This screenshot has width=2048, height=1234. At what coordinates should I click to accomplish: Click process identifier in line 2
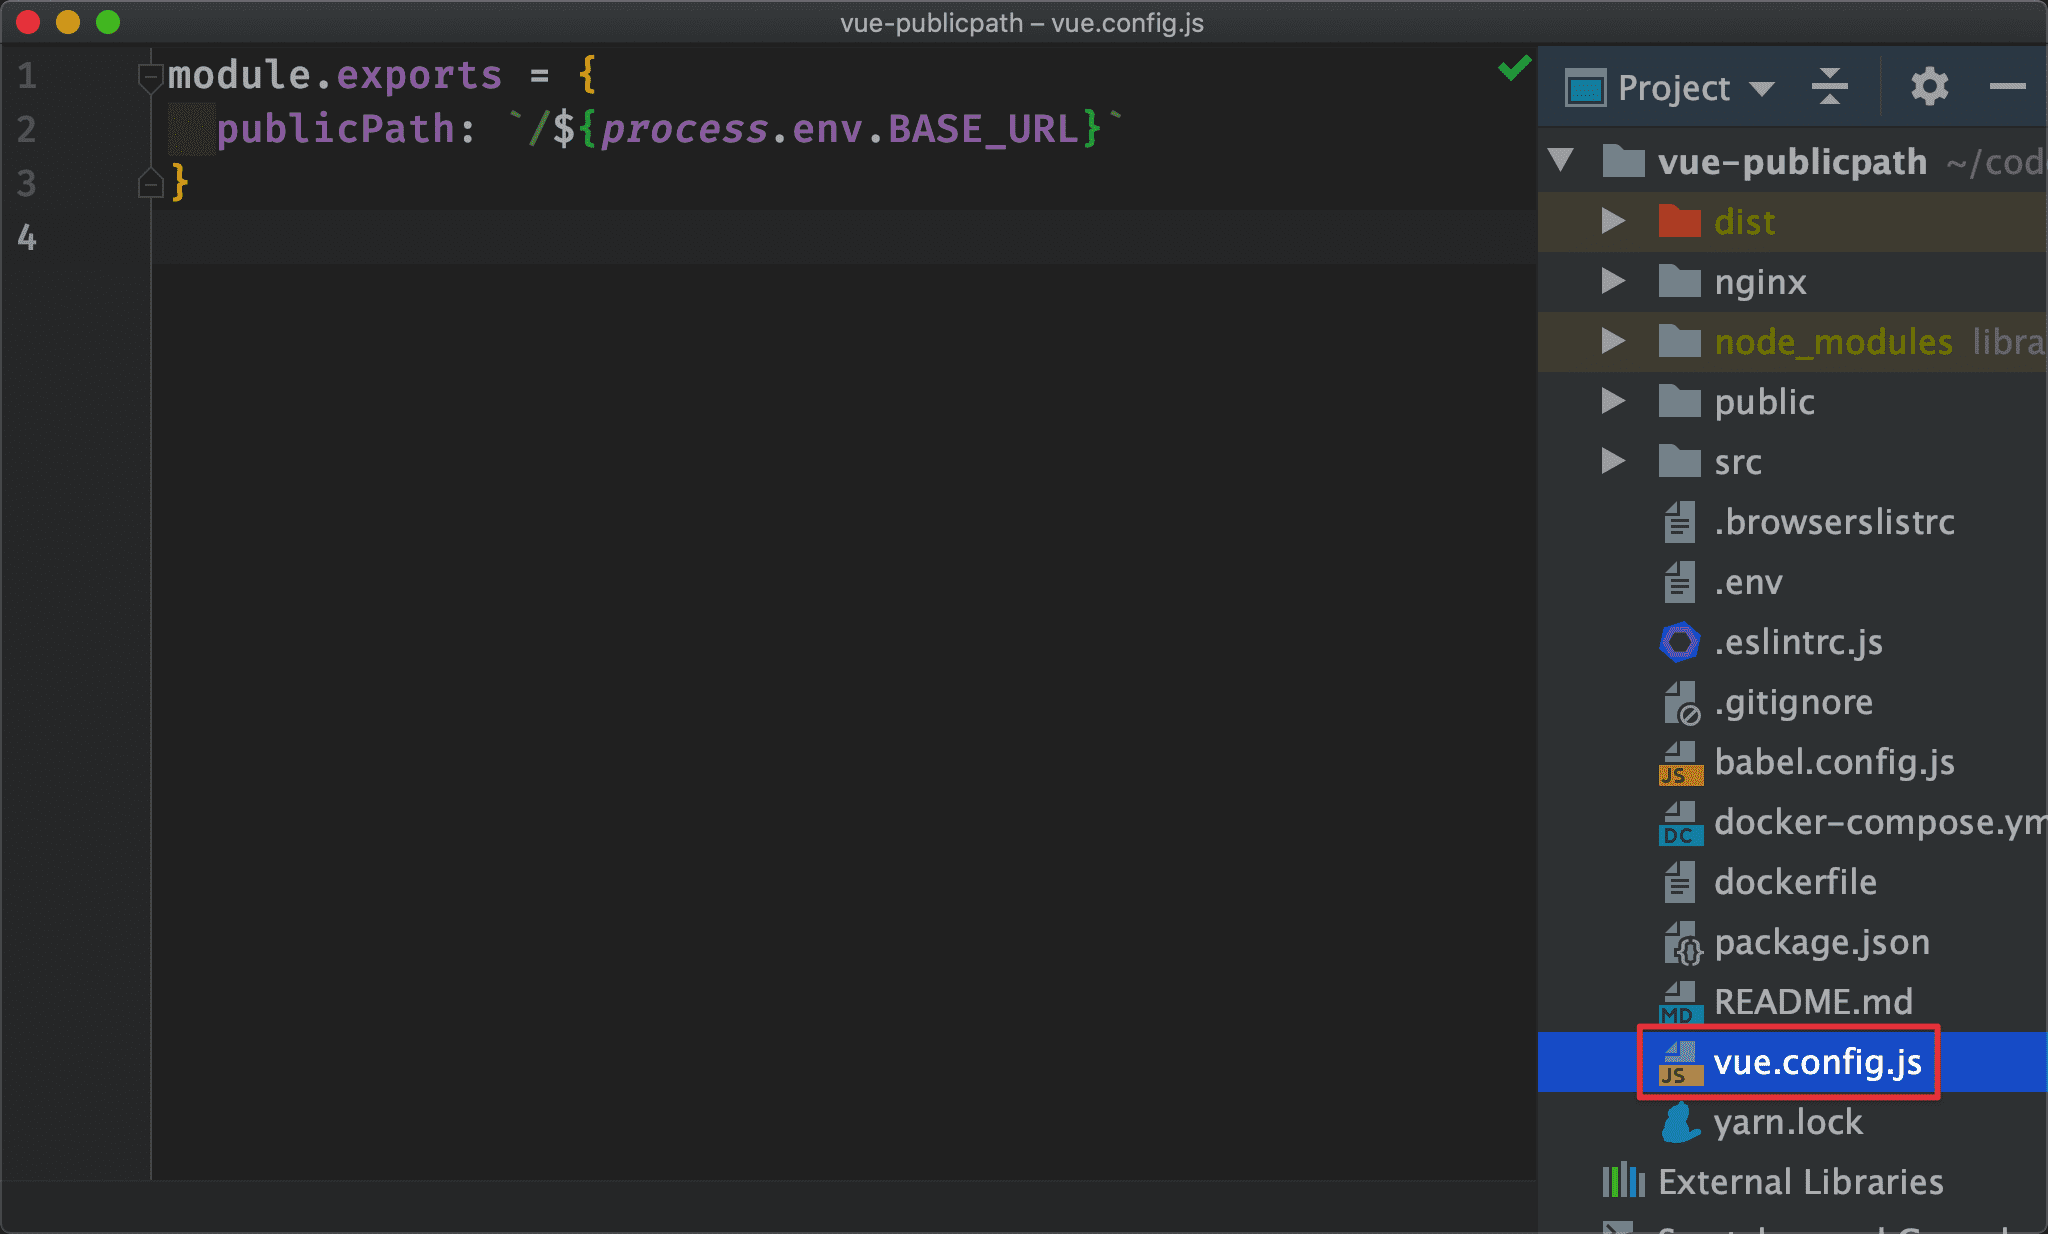pos(685,129)
